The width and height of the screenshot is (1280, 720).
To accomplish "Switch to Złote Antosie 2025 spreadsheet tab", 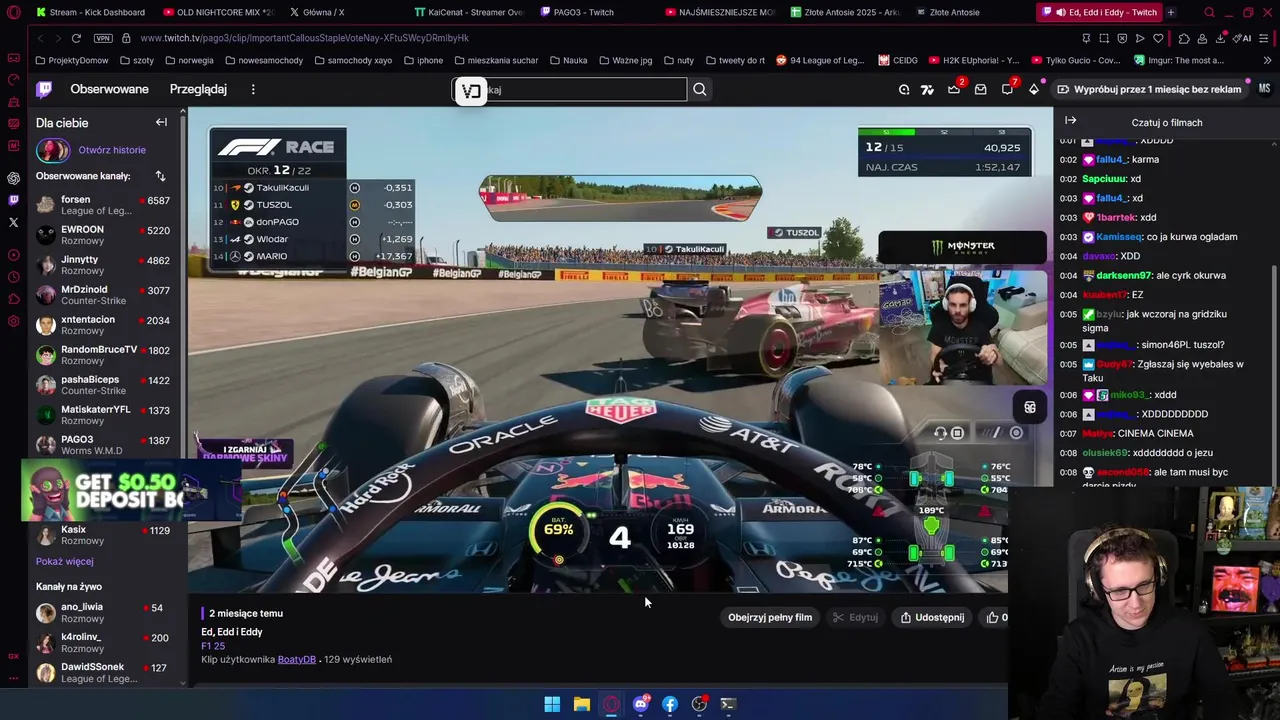I will point(845,12).
